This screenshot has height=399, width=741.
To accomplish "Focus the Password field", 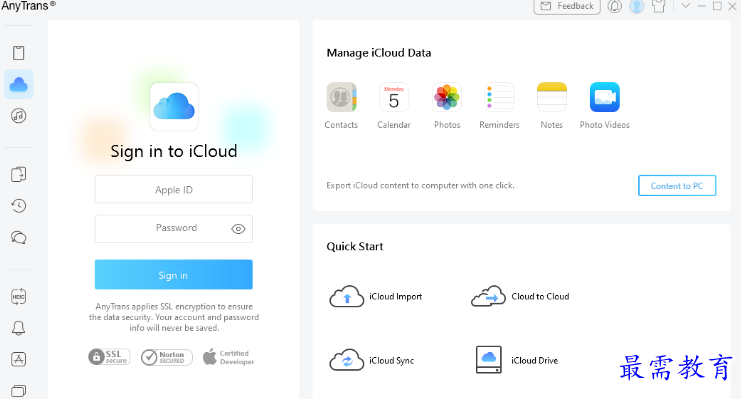I will tap(173, 228).
